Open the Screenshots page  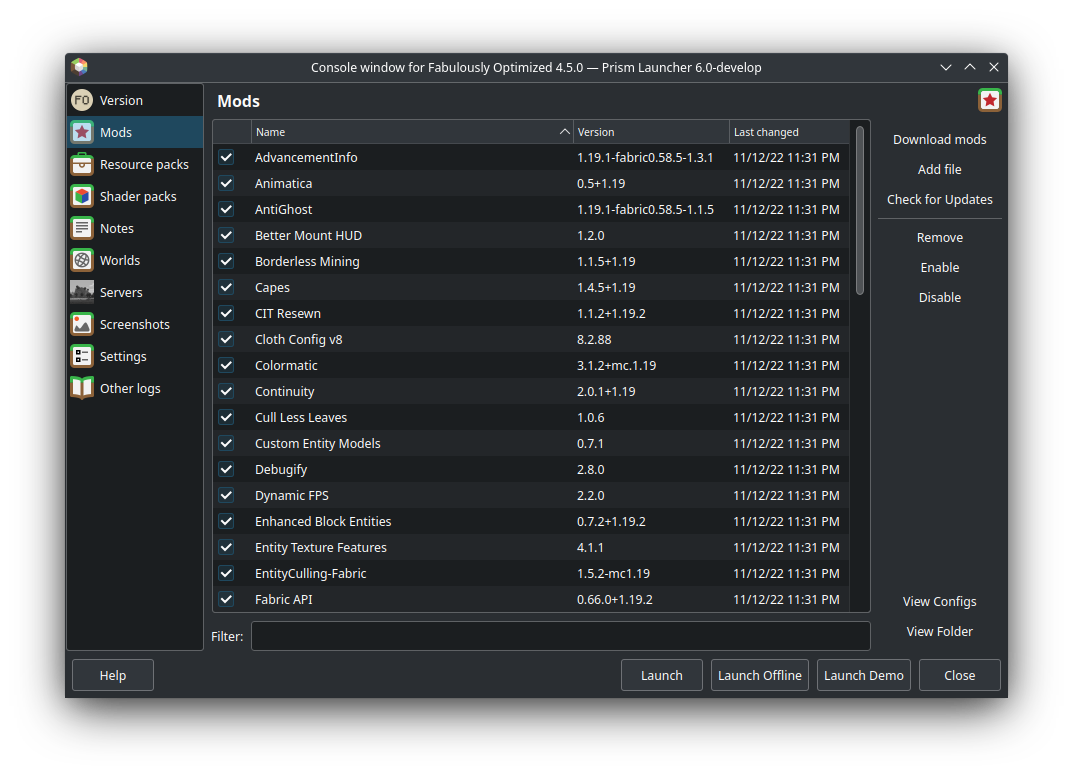pos(135,324)
